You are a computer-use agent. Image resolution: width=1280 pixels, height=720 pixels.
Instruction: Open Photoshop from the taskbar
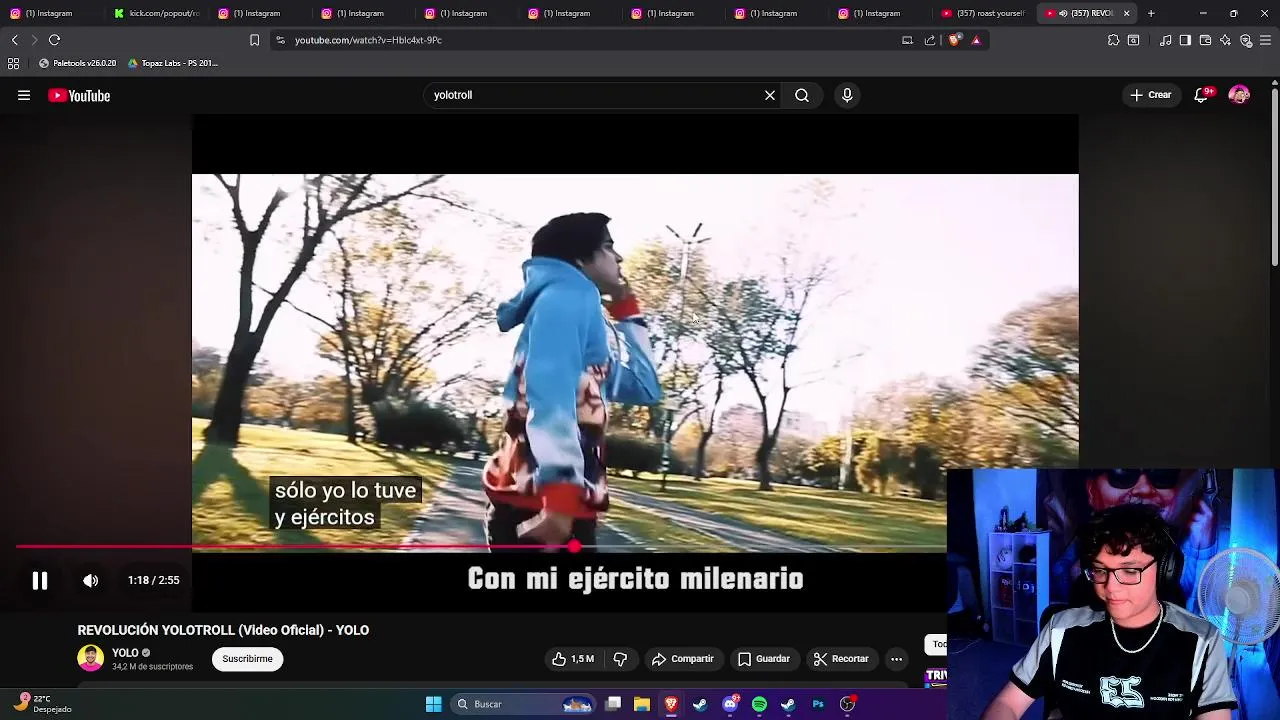click(x=818, y=704)
